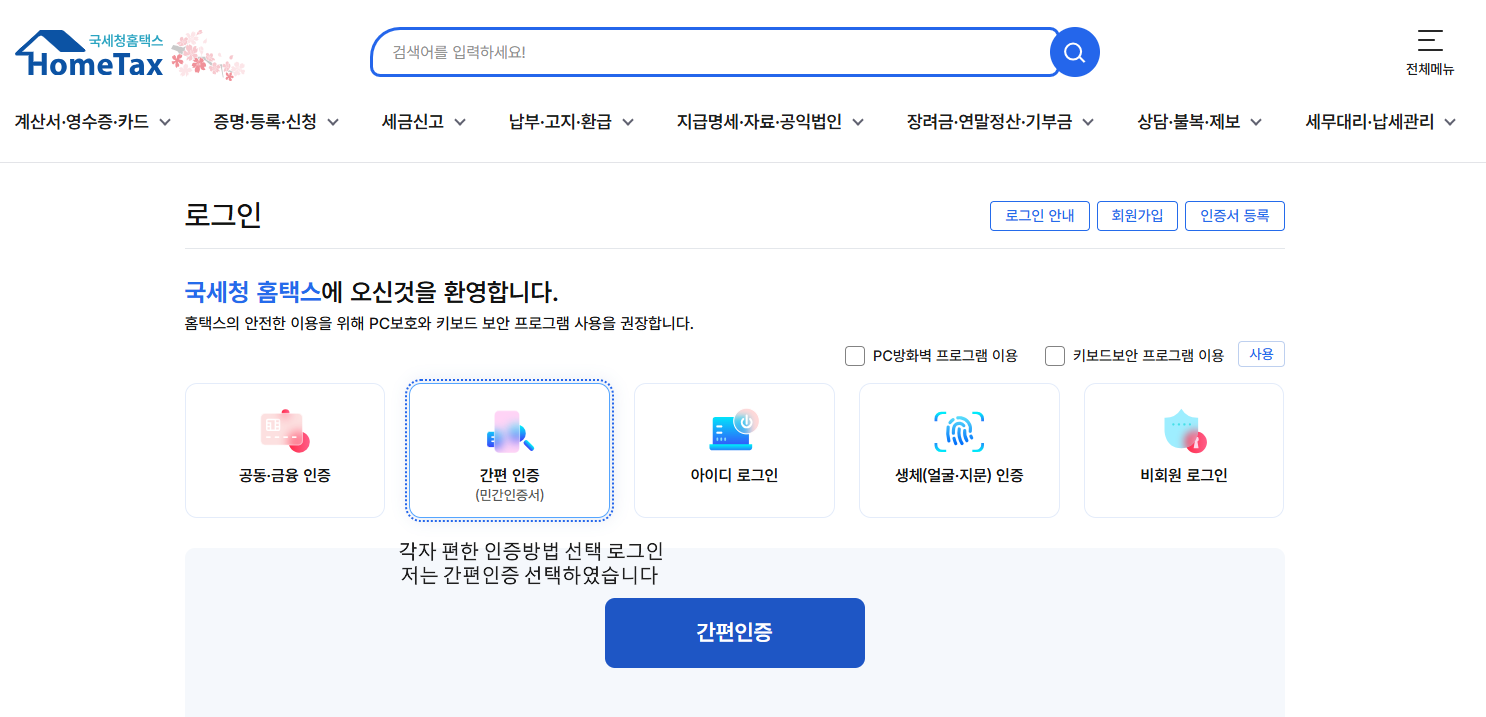
Task: Click the search magnifier icon
Action: click(x=1074, y=52)
